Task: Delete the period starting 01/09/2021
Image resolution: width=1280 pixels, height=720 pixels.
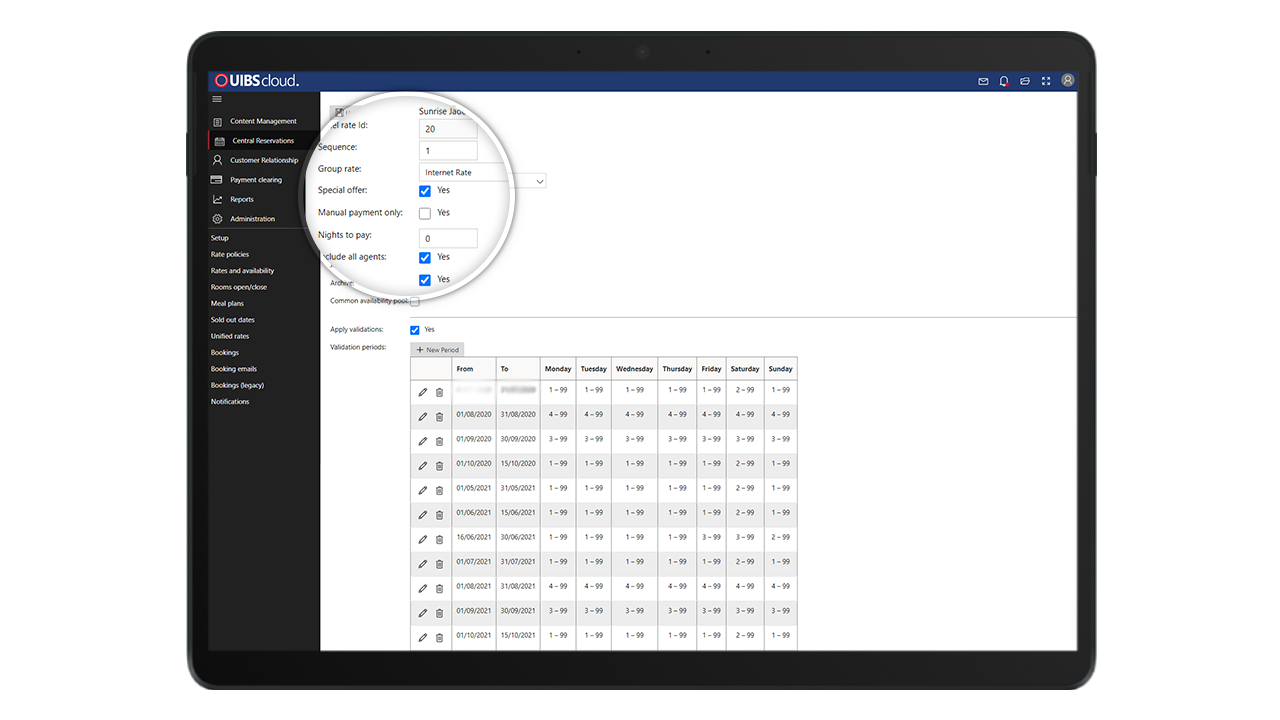Action: point(439,613)
